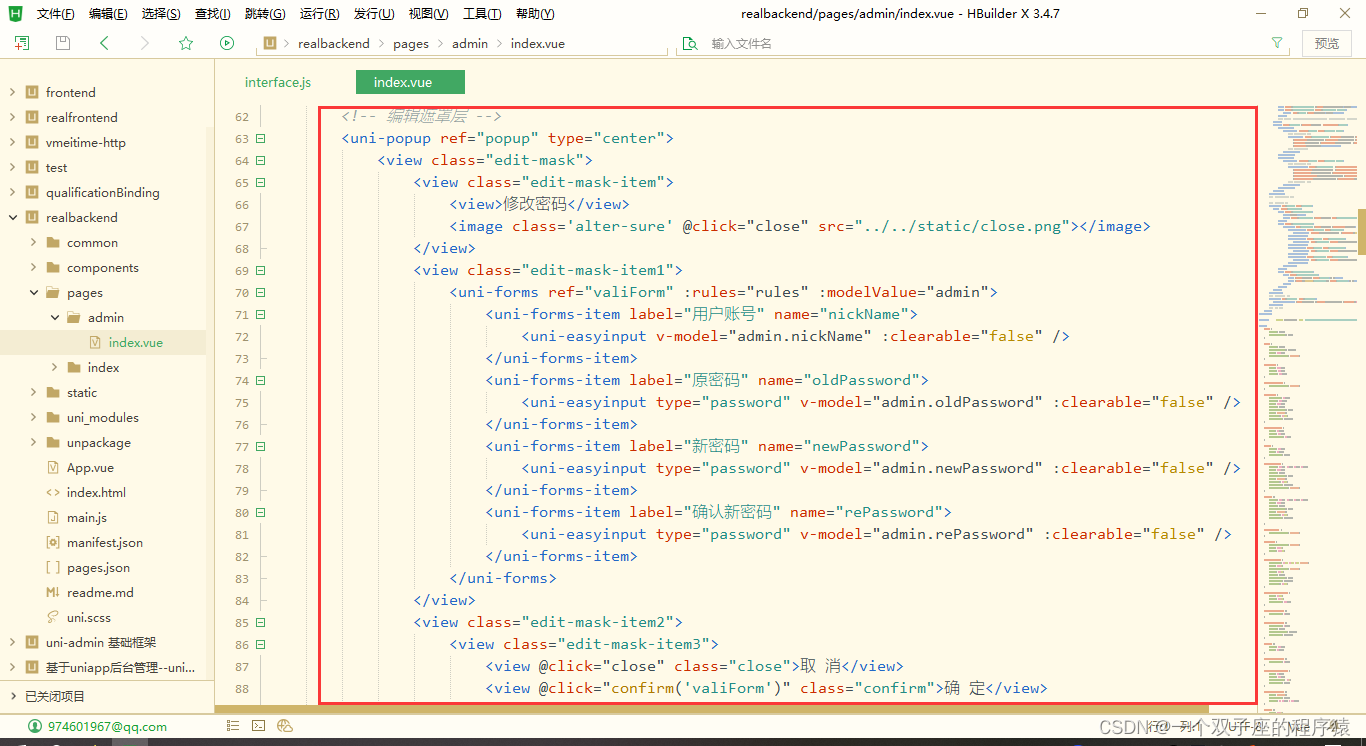Click the new file toolbar icon
1366x746 pixels.
click(x=22, y=43)
